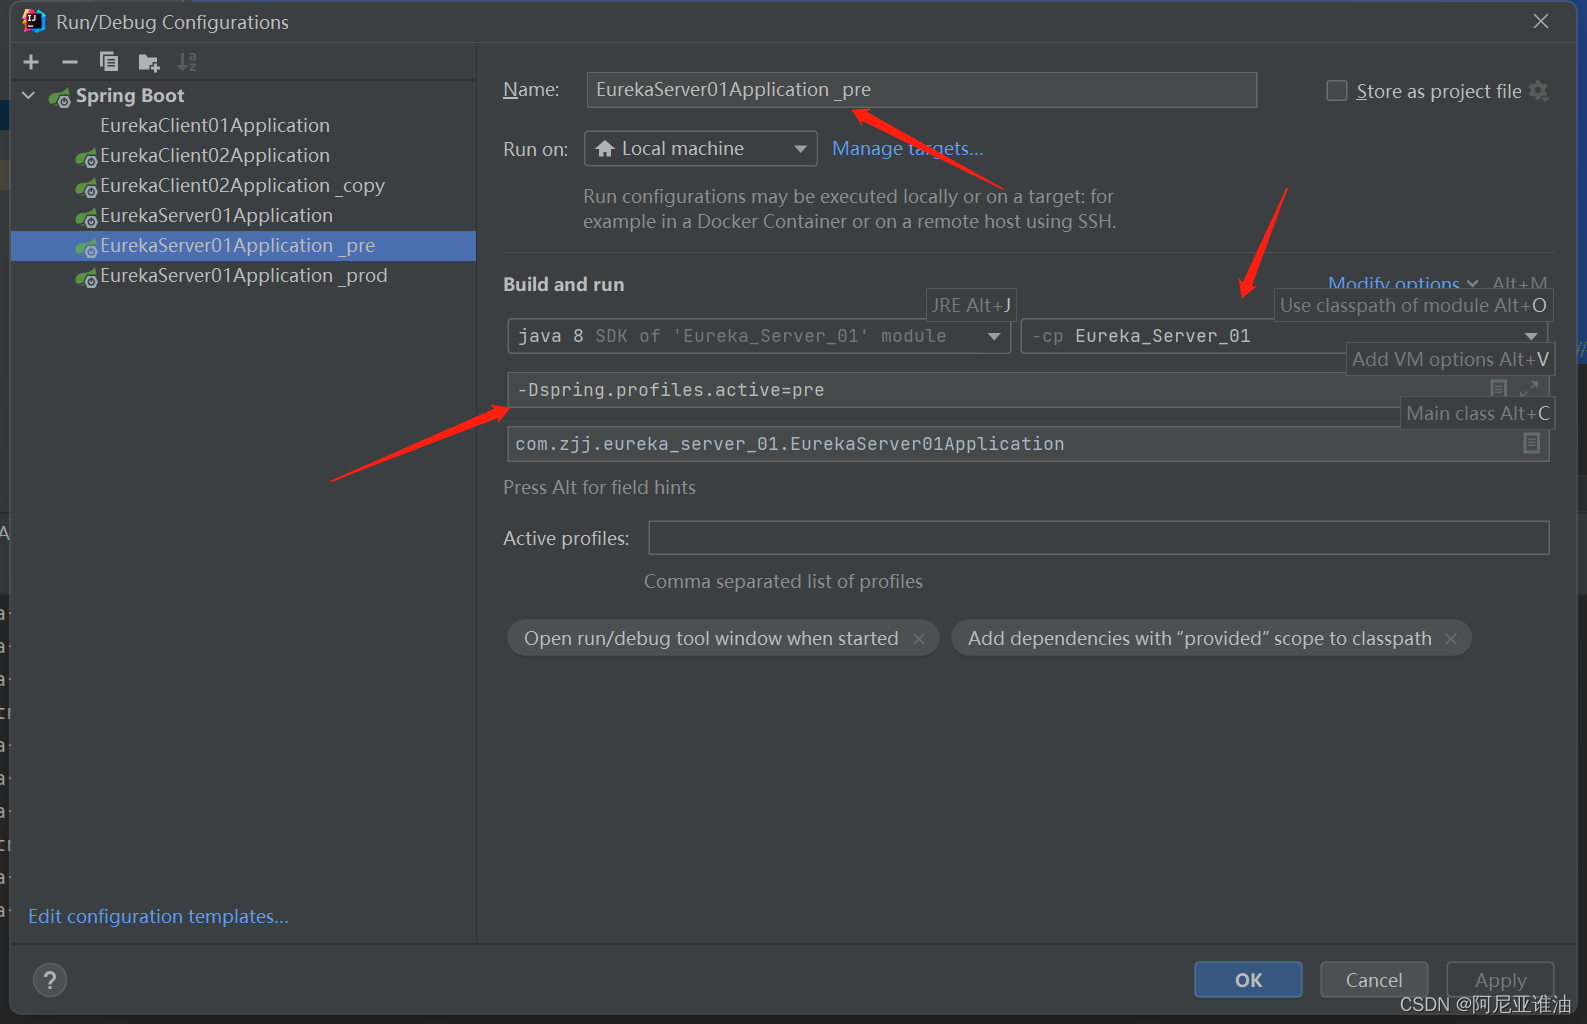
Task: Focus the VM options field -Dspring.profiles.active=pre
Action: (x=1028, y=390)
